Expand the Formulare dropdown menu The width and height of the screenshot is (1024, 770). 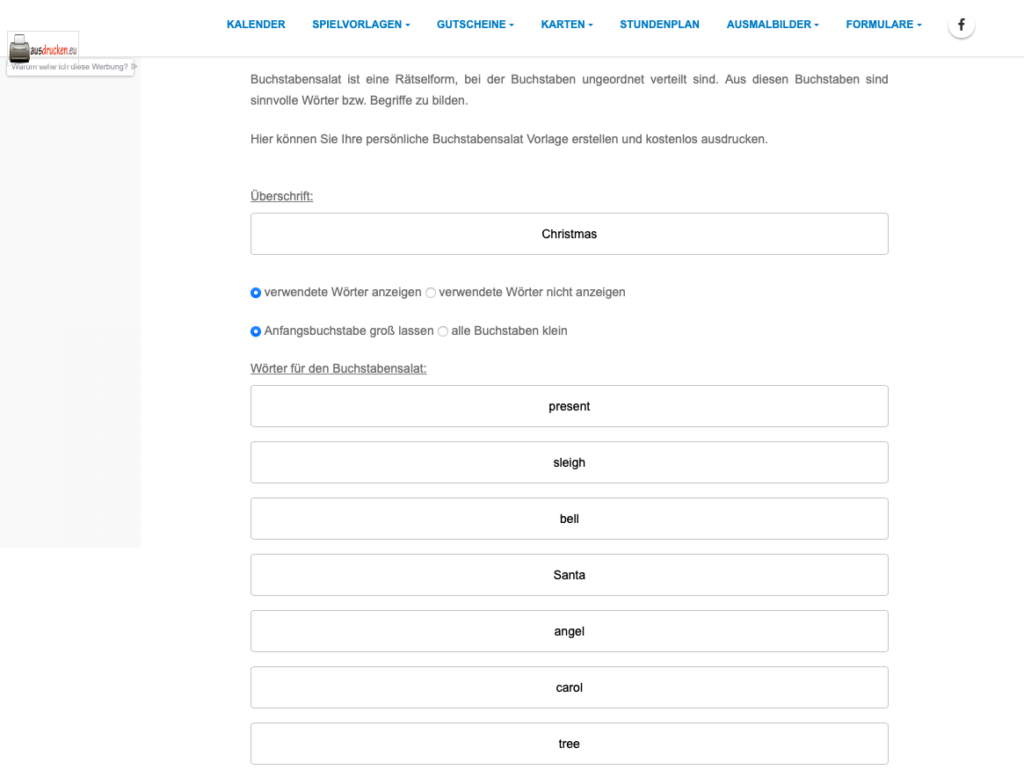pyautogui.click(x=883, y=25)
